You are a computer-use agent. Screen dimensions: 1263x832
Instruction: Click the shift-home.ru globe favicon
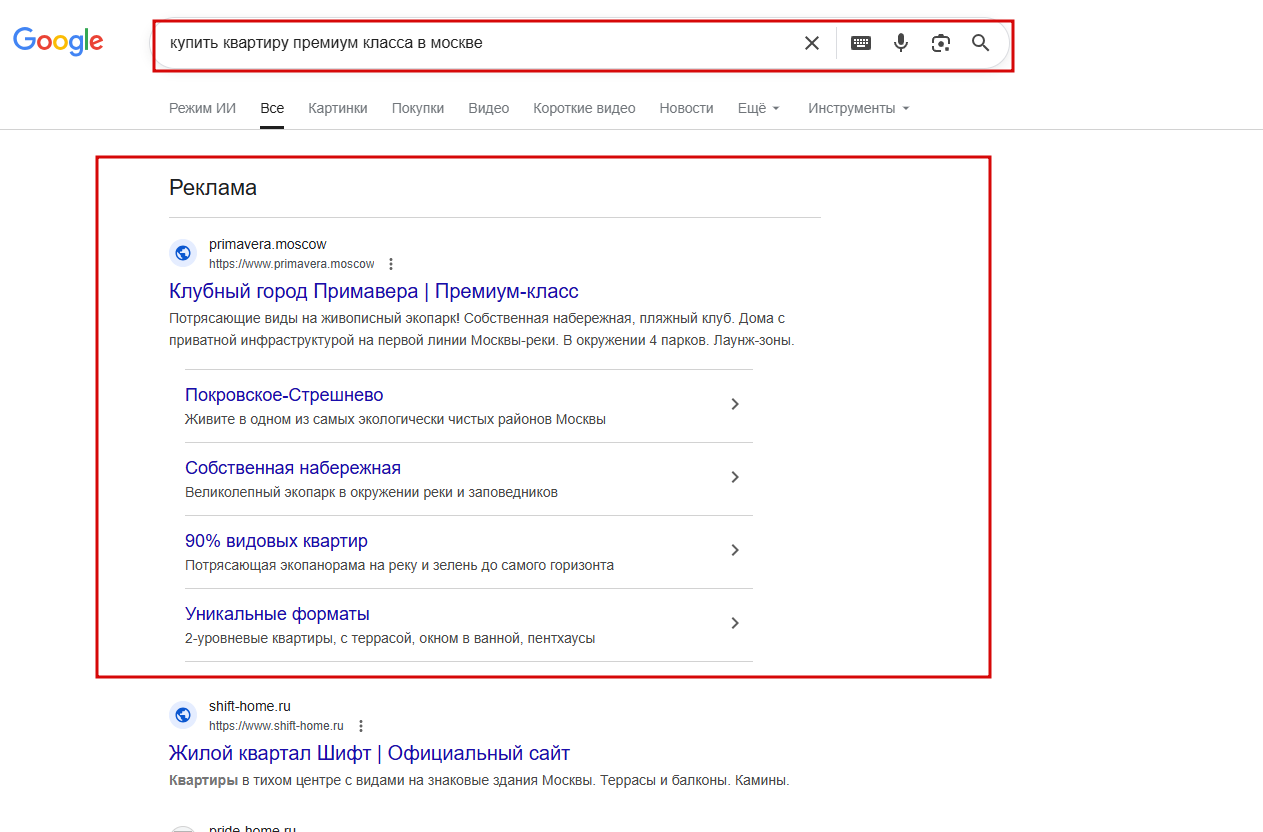click(183, 715)
